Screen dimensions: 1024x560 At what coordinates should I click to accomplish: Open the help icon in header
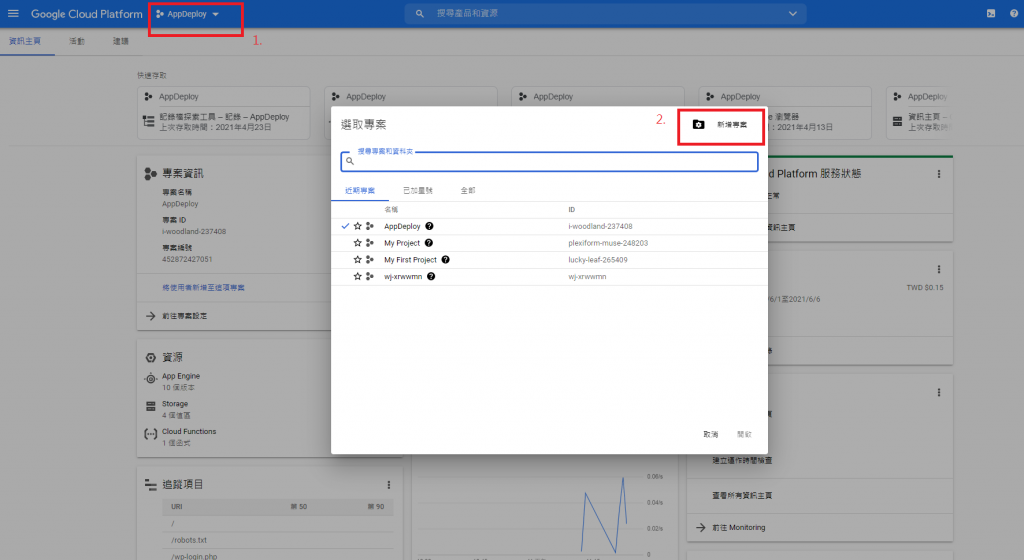tap(1014, 14)
